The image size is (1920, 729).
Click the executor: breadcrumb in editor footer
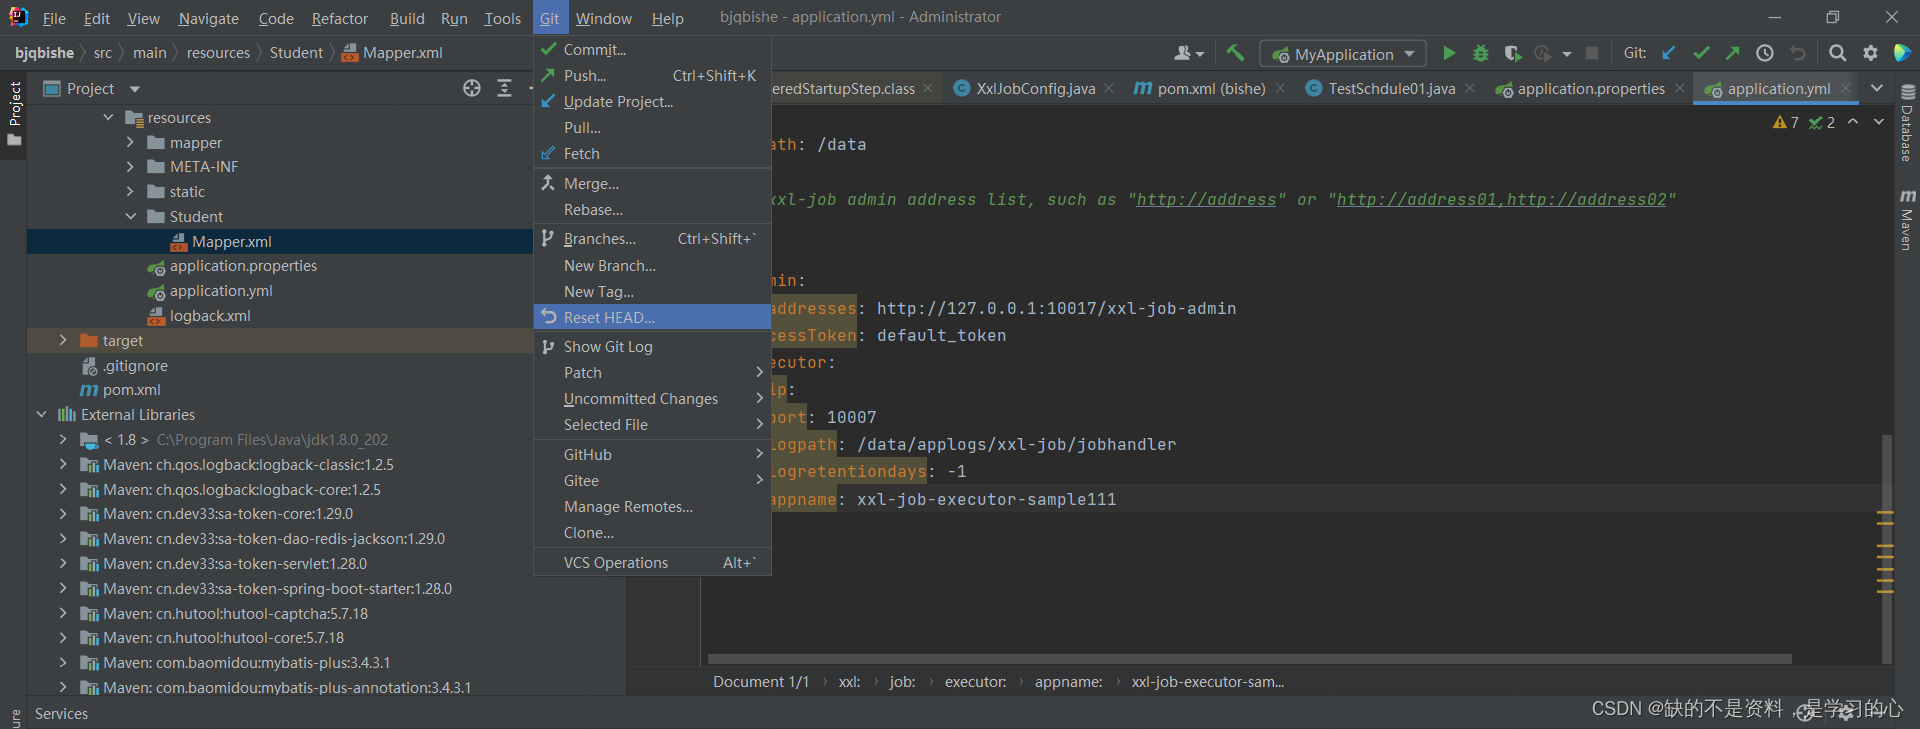click(975, 681)
